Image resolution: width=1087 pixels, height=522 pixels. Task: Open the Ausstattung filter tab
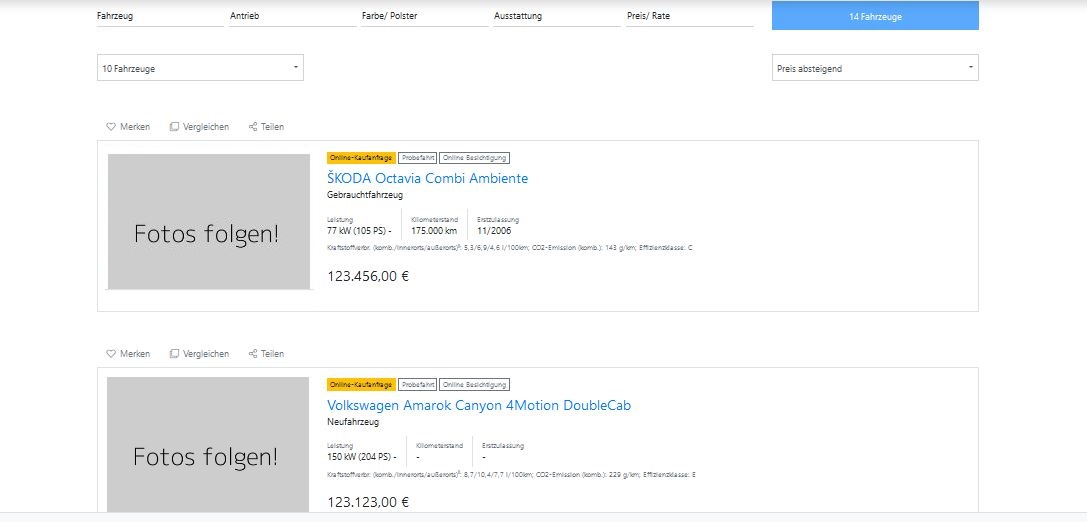pyautogui.click(x=557, y=16)
